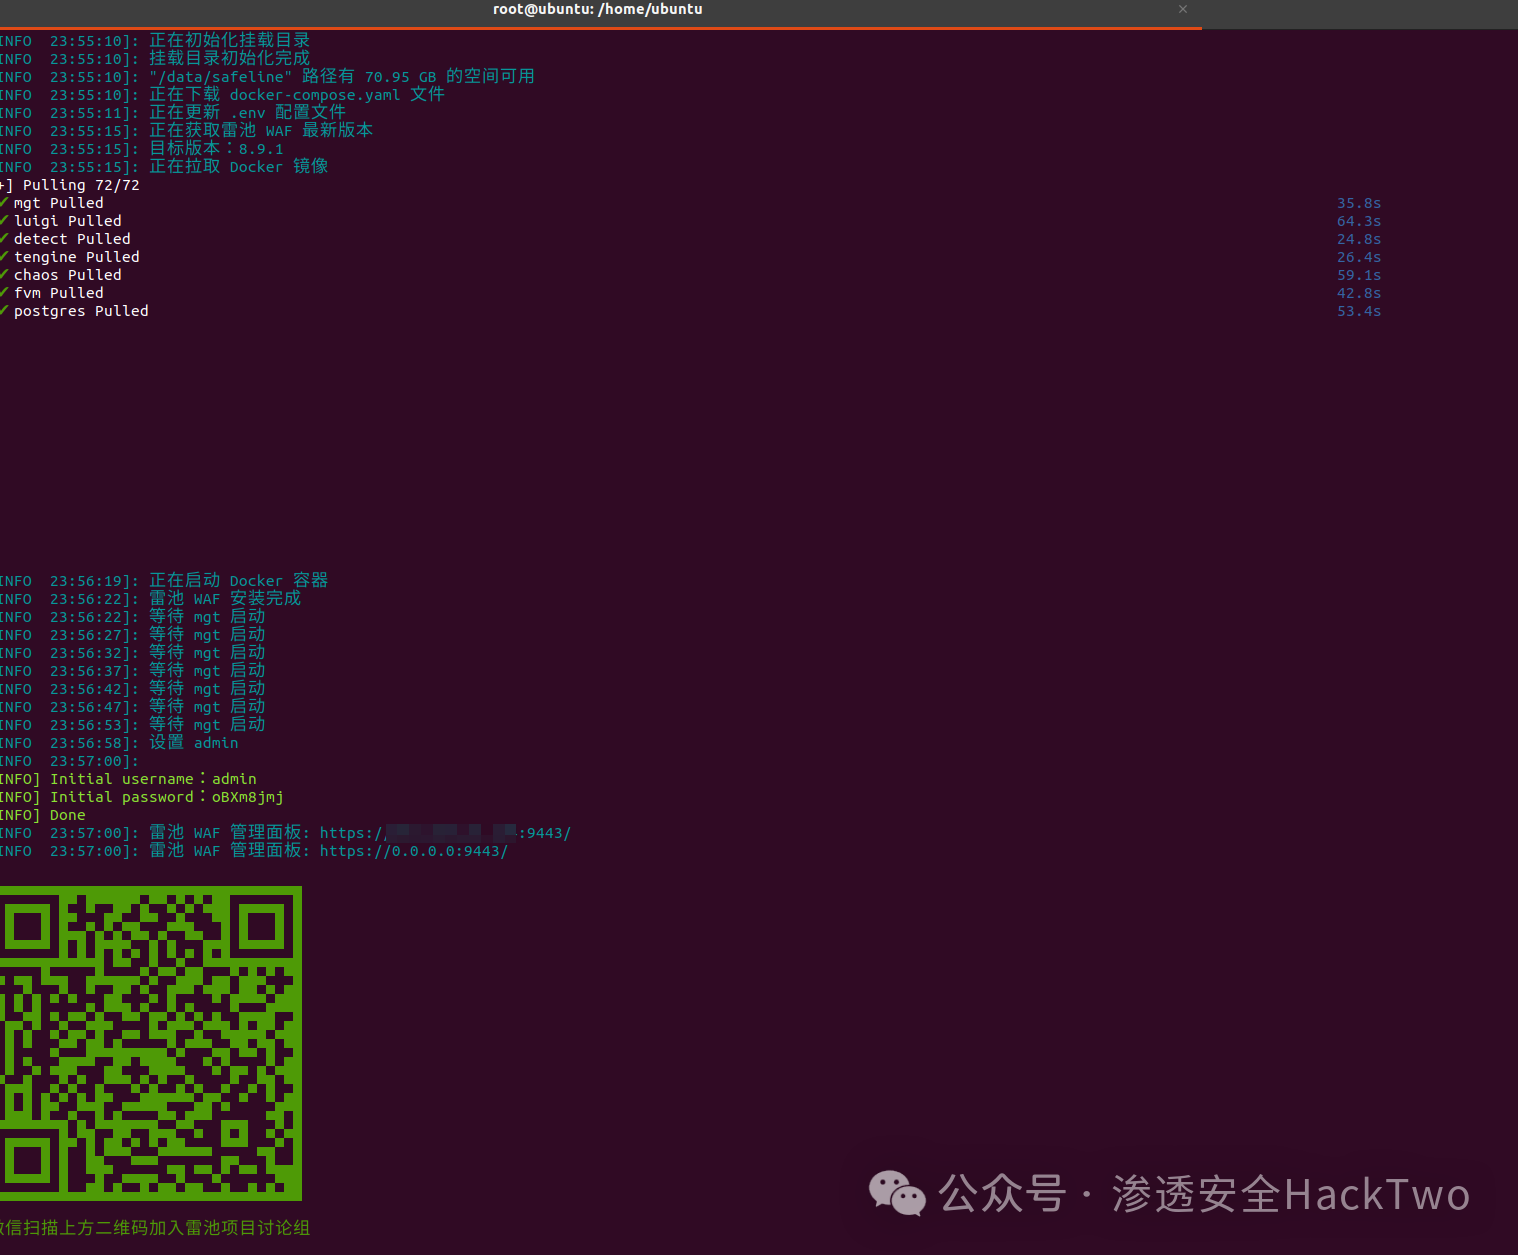Click the initial username admin value
Screen dimensions: 1518x1255
(234, 779)
